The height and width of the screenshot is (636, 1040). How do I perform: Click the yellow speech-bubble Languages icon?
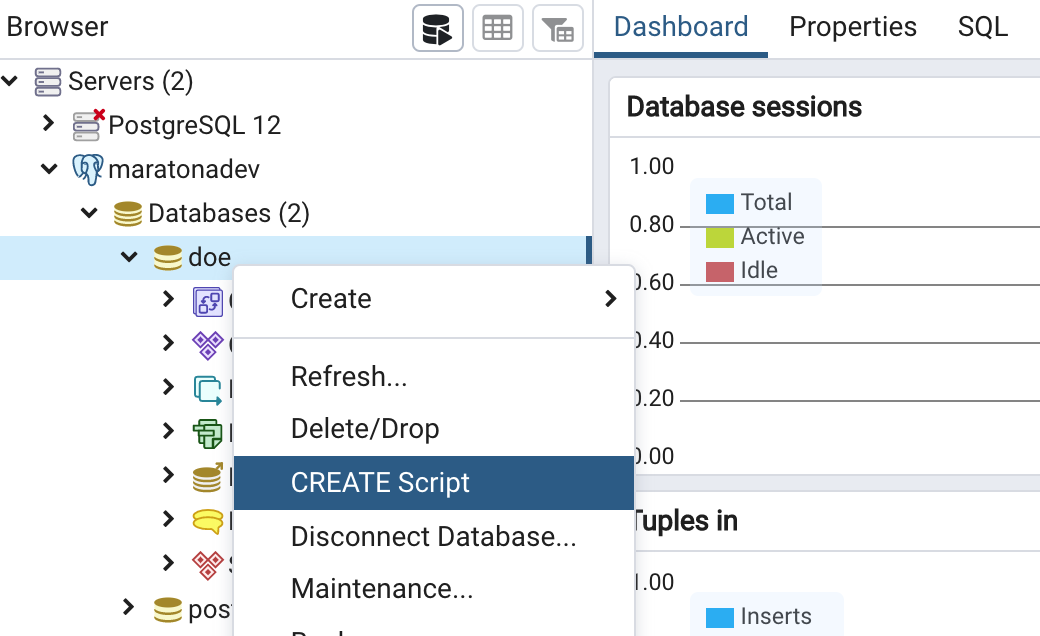click(207, 520)
